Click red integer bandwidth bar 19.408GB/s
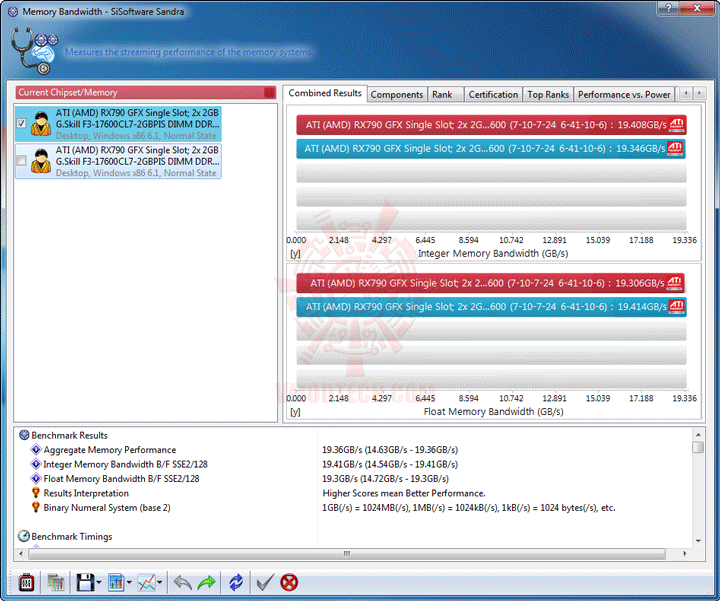 [491, 125]
